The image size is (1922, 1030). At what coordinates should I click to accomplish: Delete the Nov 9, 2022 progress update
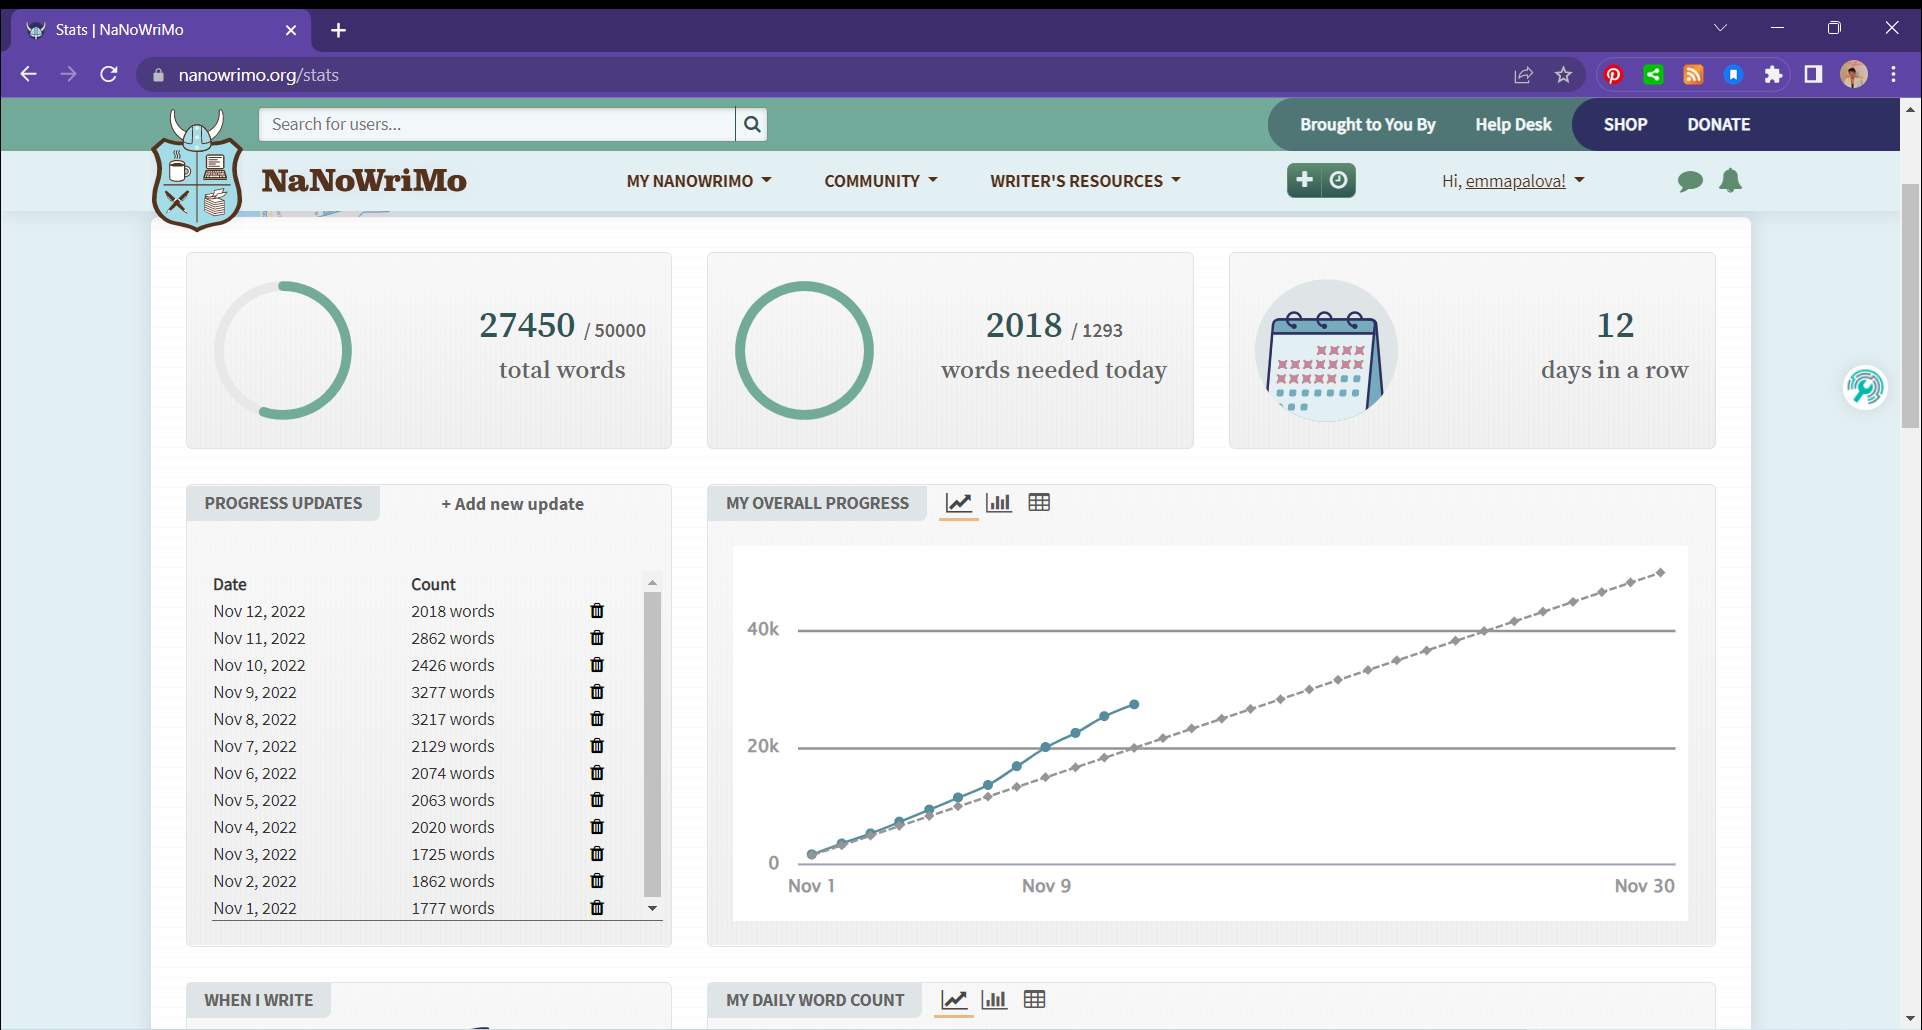click(x=597, y=692)
